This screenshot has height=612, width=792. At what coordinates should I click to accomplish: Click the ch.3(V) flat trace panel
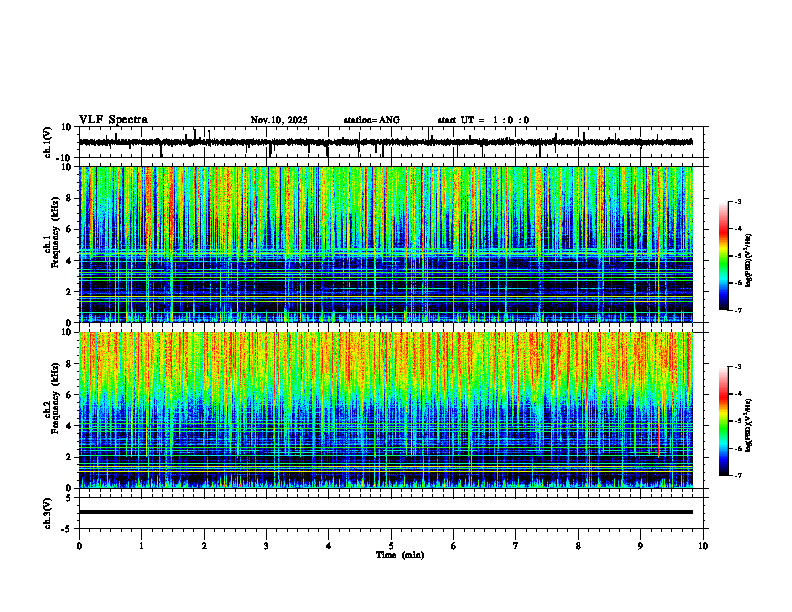[x=393, y=513]
